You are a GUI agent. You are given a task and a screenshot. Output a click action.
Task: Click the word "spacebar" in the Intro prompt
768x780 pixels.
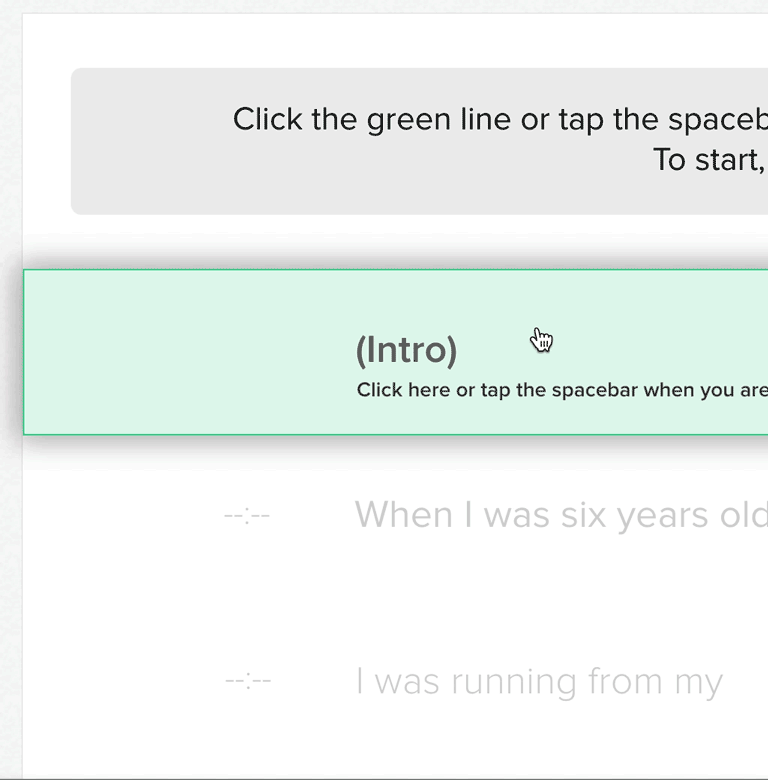(x=590, y=390)
